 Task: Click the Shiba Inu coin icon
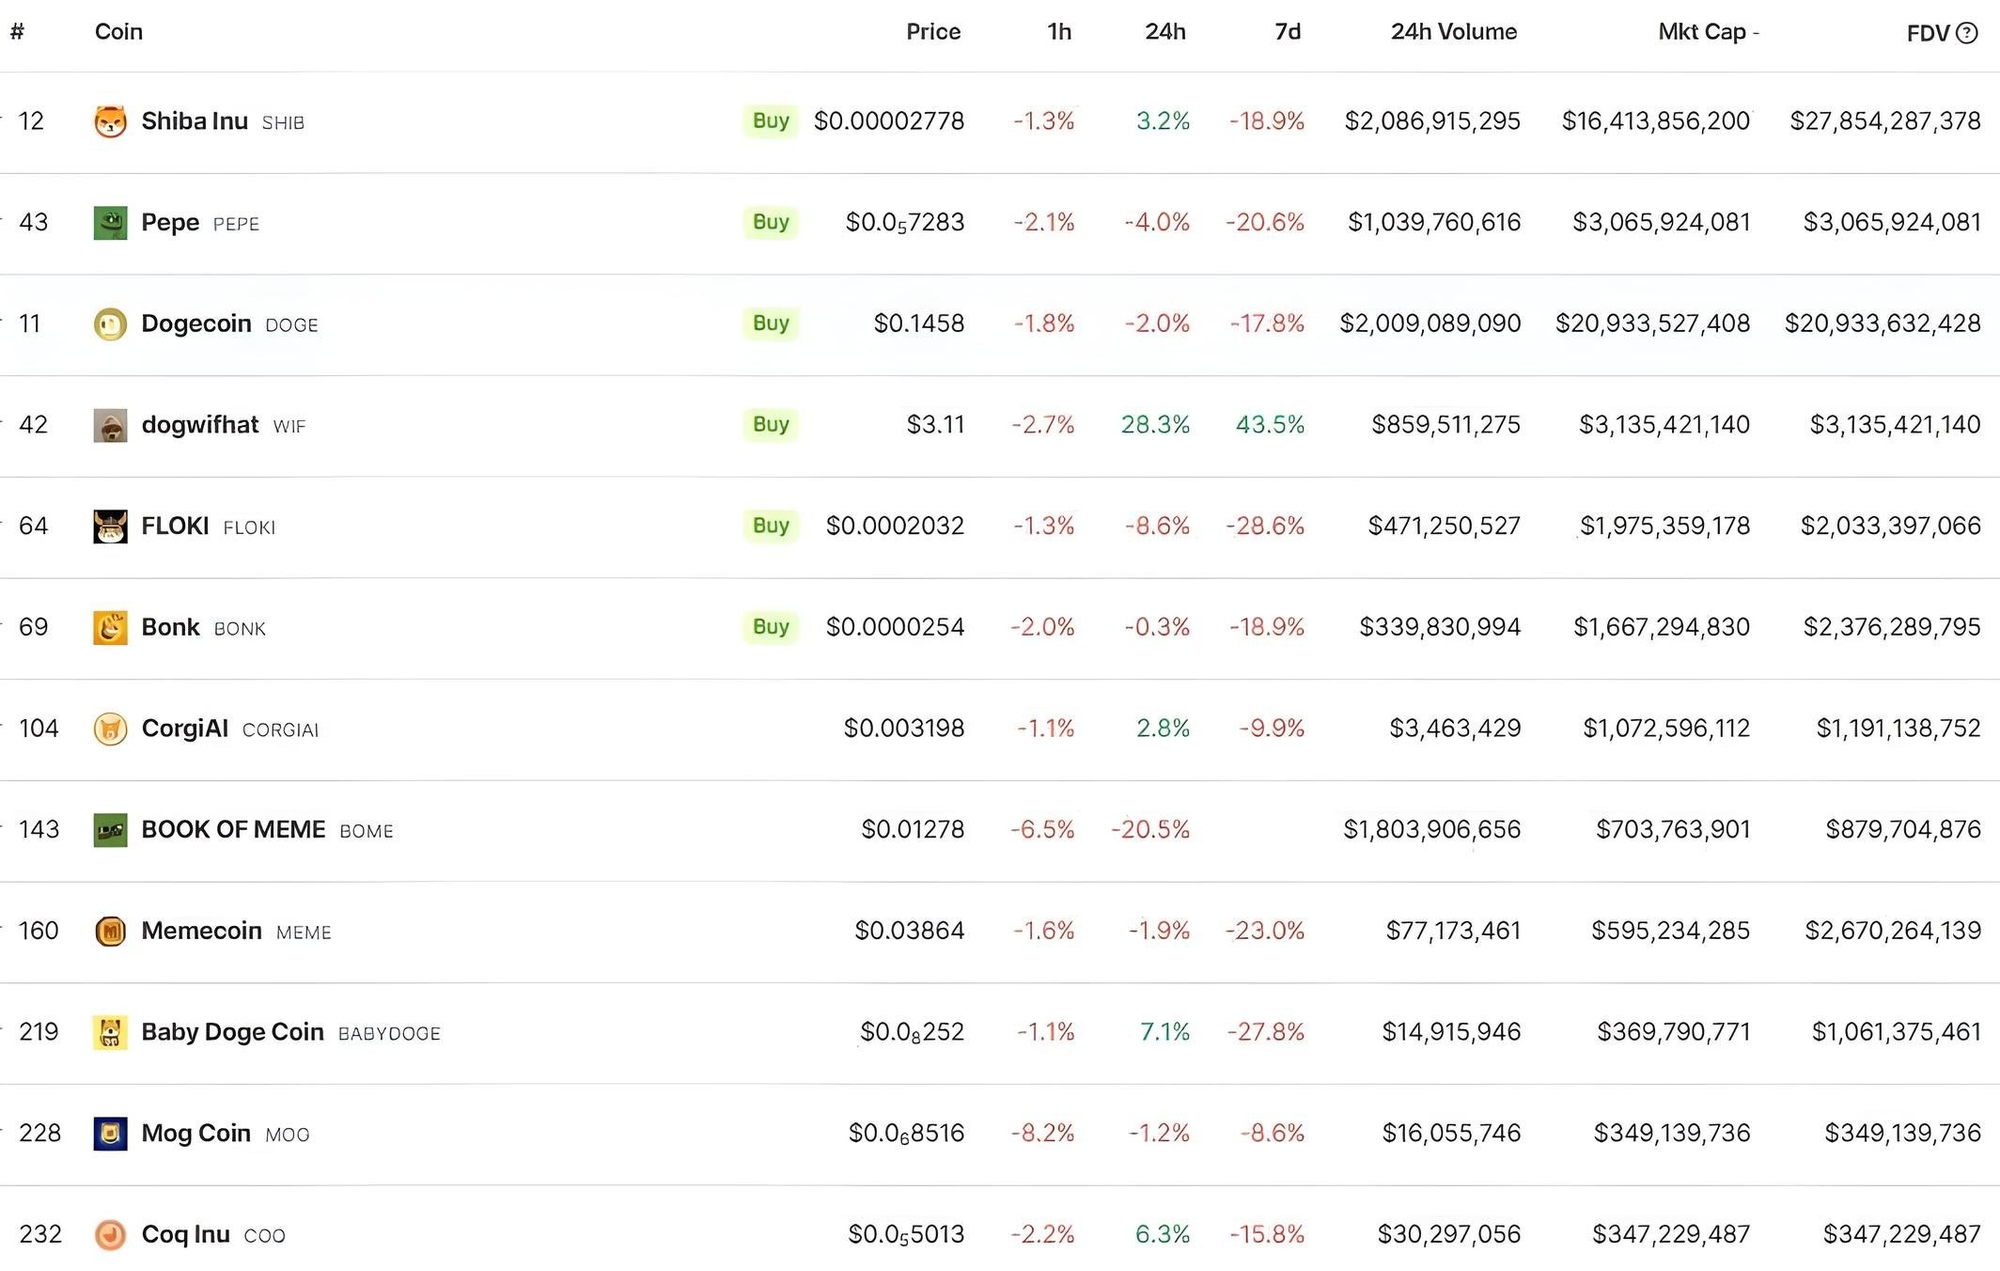click(110, 122)
